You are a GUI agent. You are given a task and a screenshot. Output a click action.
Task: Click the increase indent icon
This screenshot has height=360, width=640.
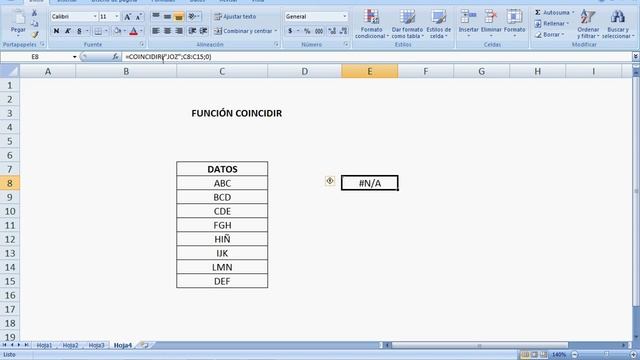click(203, 31)
